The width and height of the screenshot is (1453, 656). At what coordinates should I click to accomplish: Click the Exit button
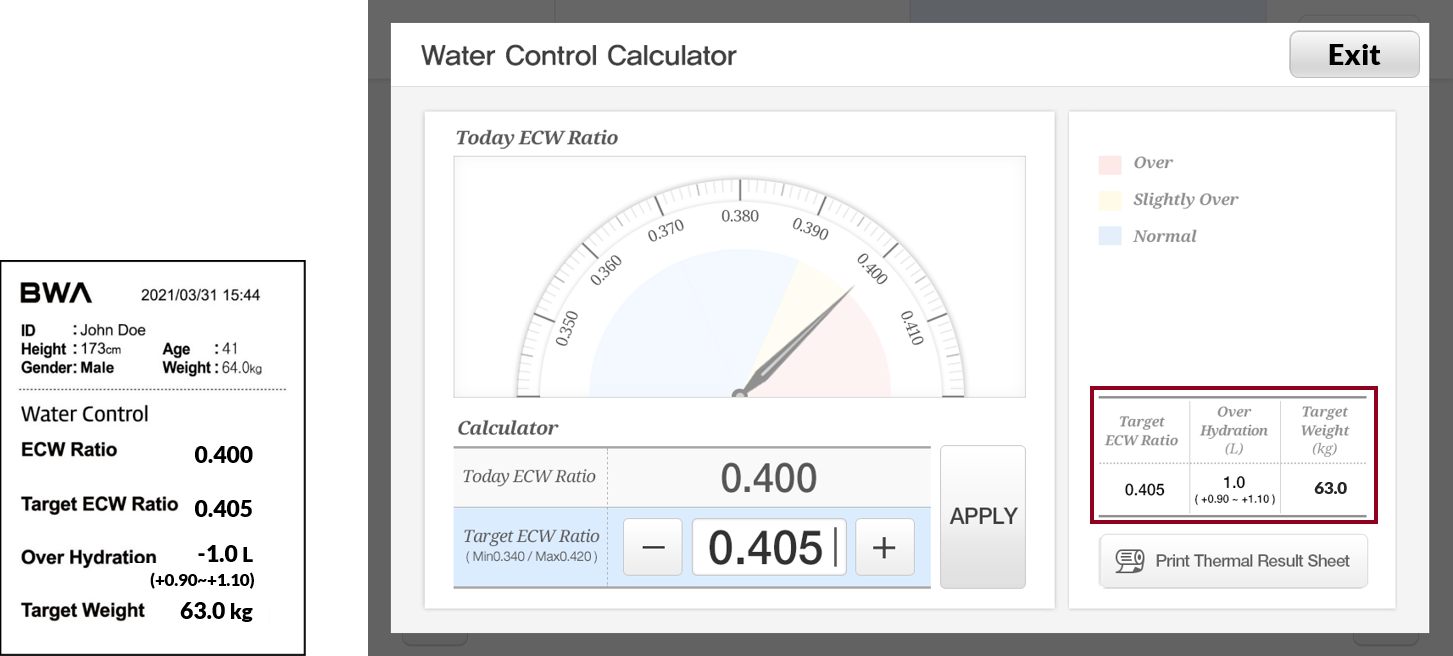point(1354,55)
